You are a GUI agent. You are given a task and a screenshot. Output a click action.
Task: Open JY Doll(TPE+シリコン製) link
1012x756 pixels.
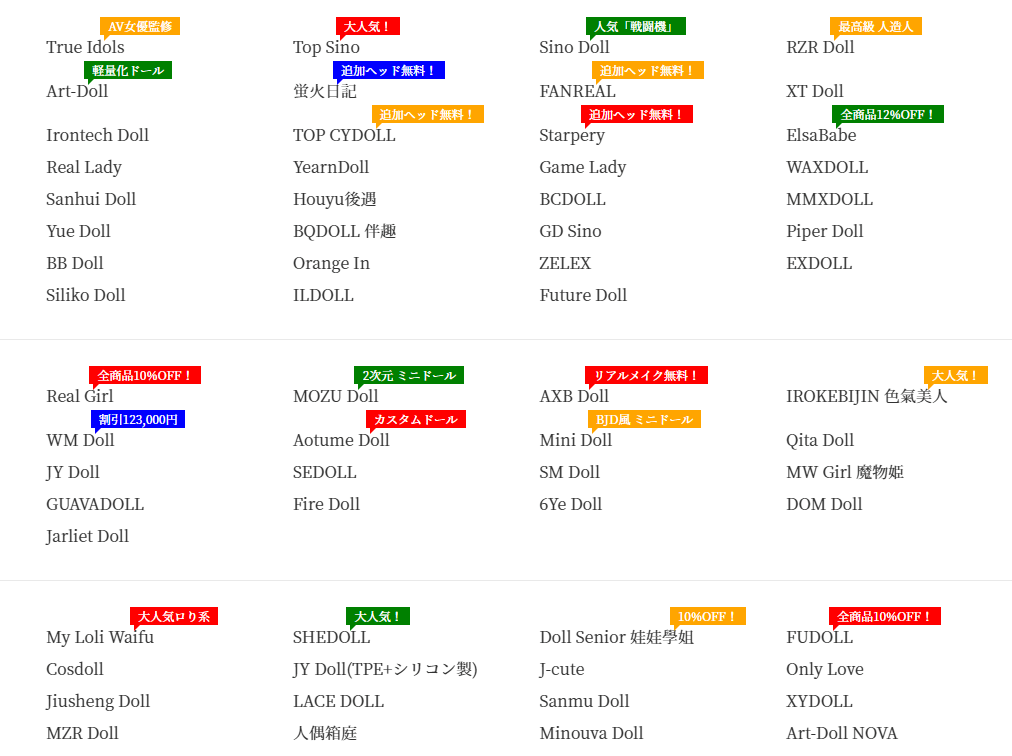pyautogui.click(x=385, y=669)
